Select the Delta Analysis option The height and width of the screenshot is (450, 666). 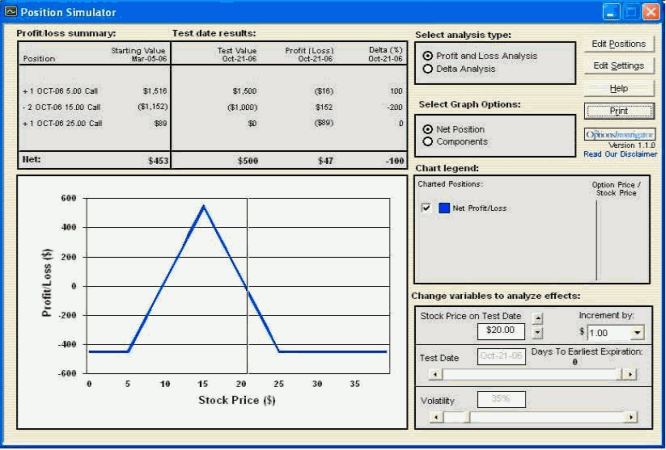tap(429, 69)
